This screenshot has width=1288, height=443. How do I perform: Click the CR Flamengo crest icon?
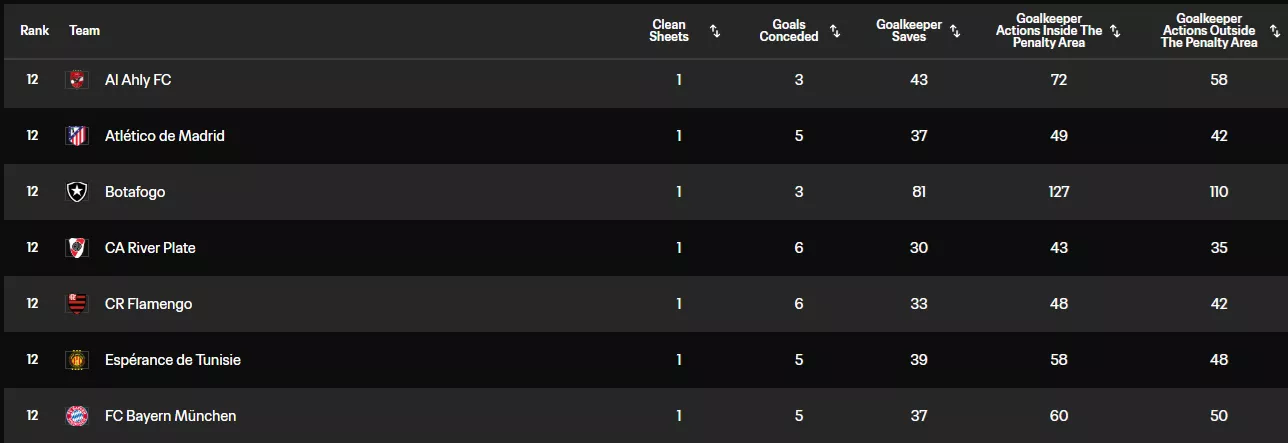(77, 304)
